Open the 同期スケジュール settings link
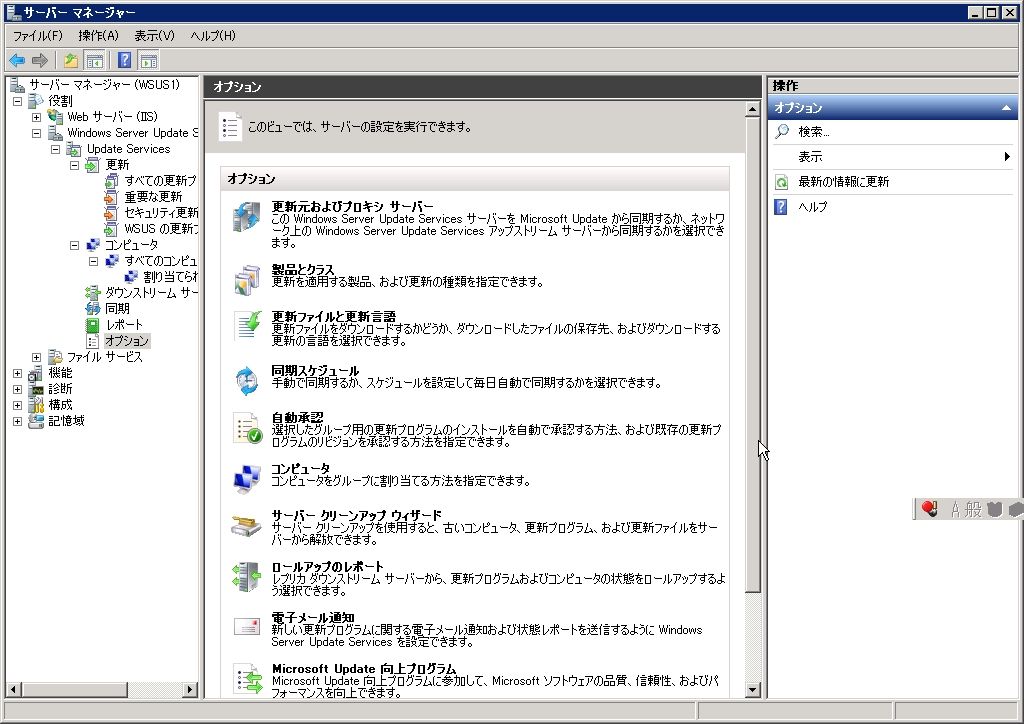This screenshot has height=724, width=1024. tap(315, 370)
